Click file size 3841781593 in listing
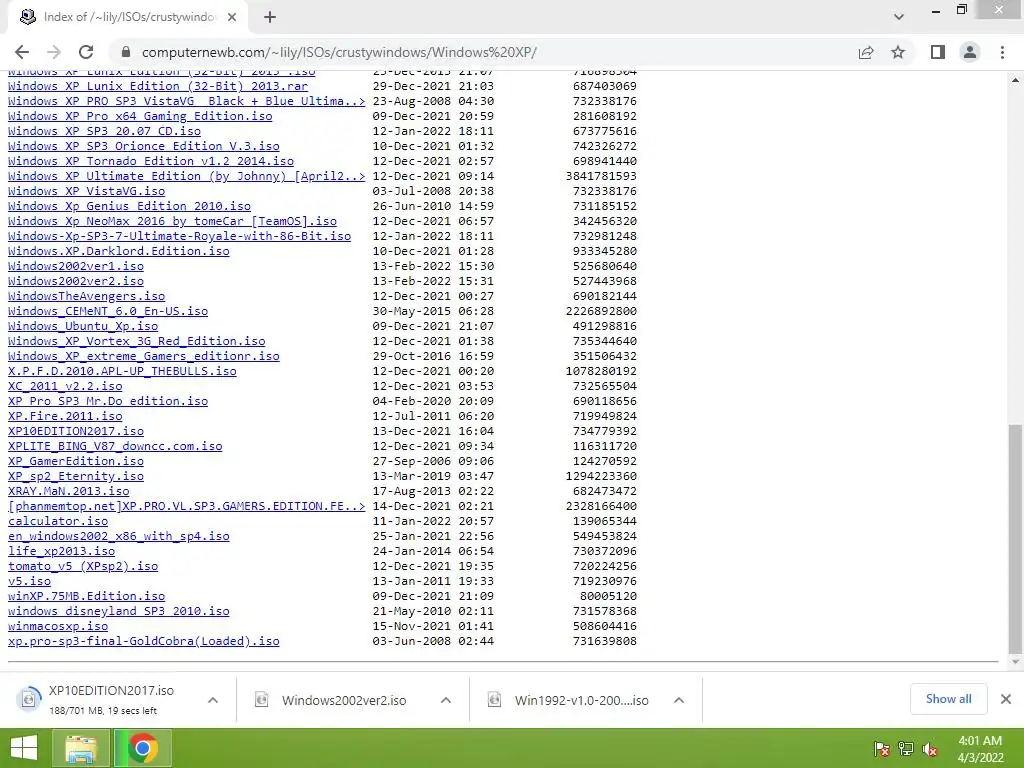 [x=601, y=176]
